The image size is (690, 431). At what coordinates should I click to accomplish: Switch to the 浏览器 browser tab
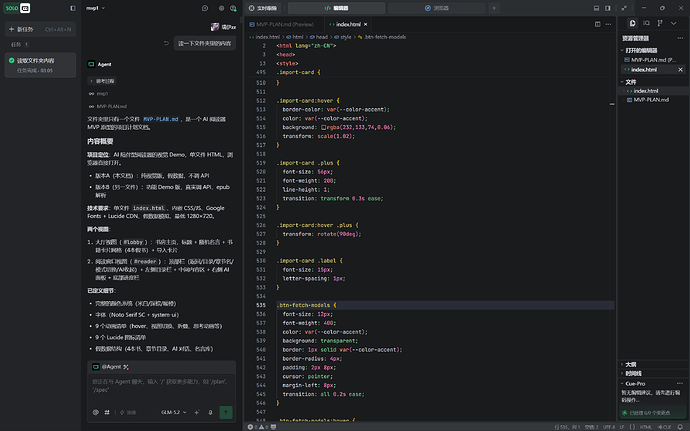(437, 8)
